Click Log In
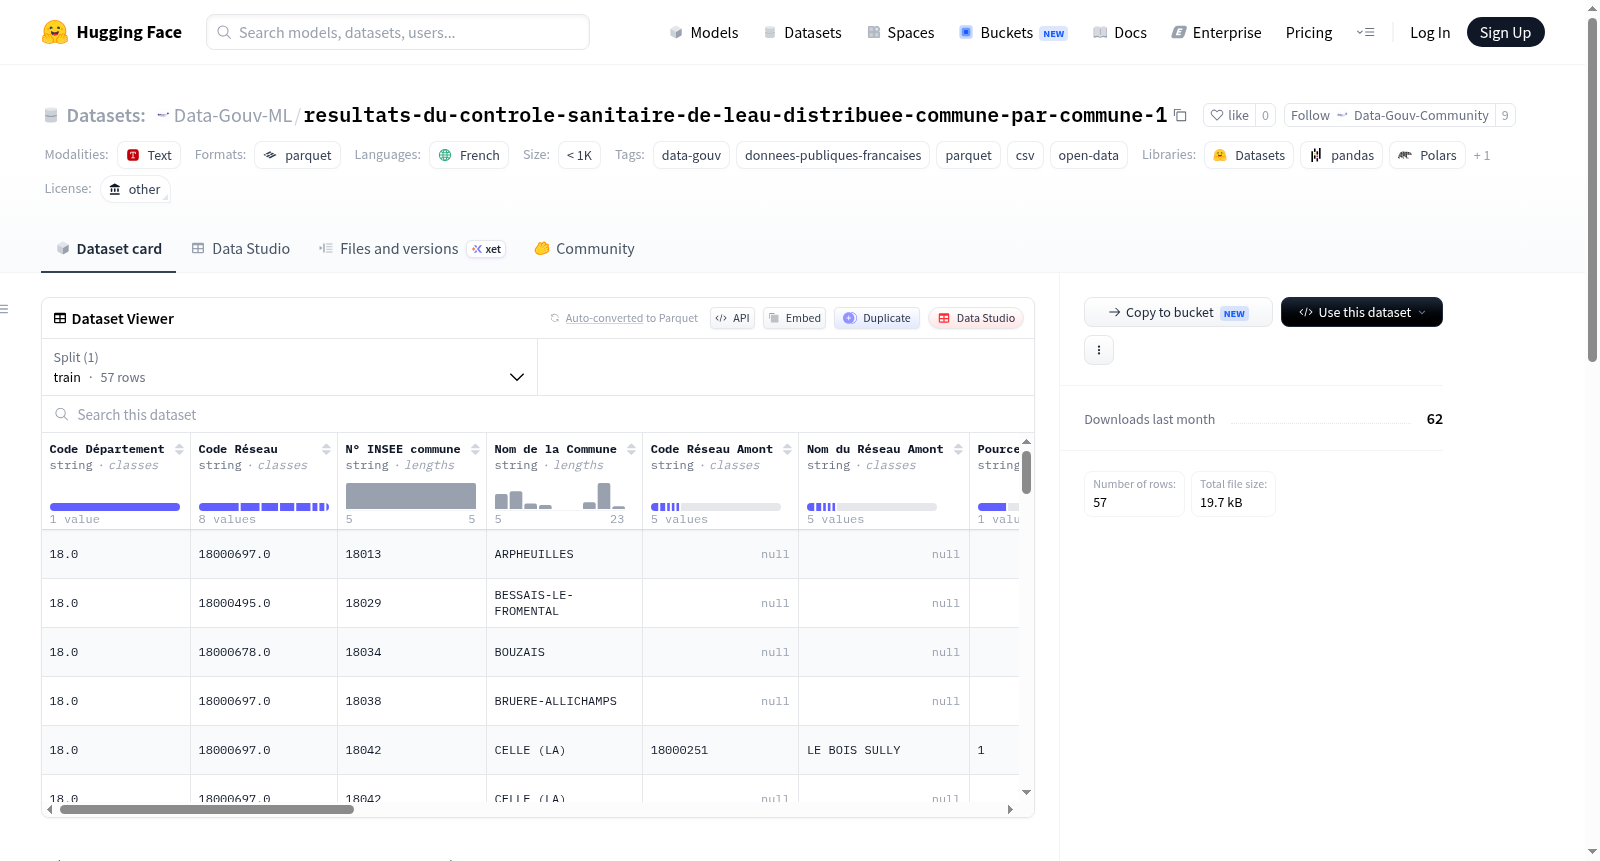The width and height of the screenshot is (1600, 861). click(1429, 32)
